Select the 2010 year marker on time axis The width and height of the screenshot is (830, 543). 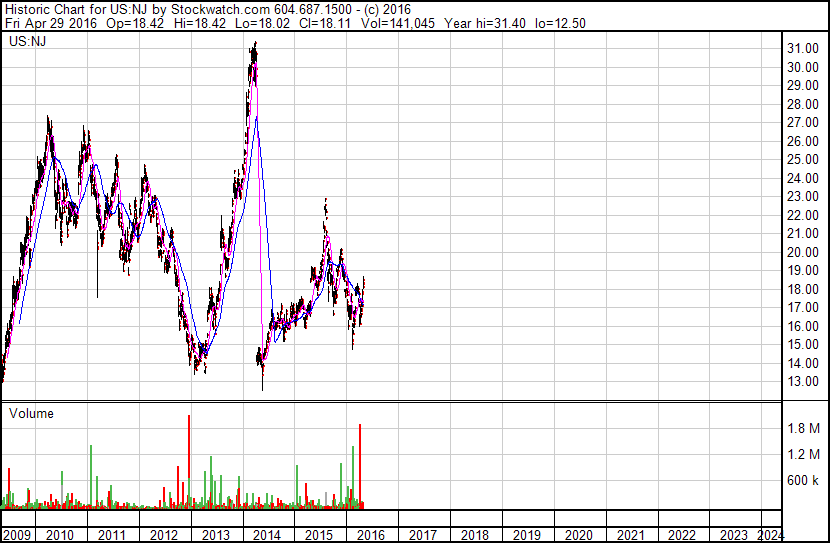[x=60, y=535]
